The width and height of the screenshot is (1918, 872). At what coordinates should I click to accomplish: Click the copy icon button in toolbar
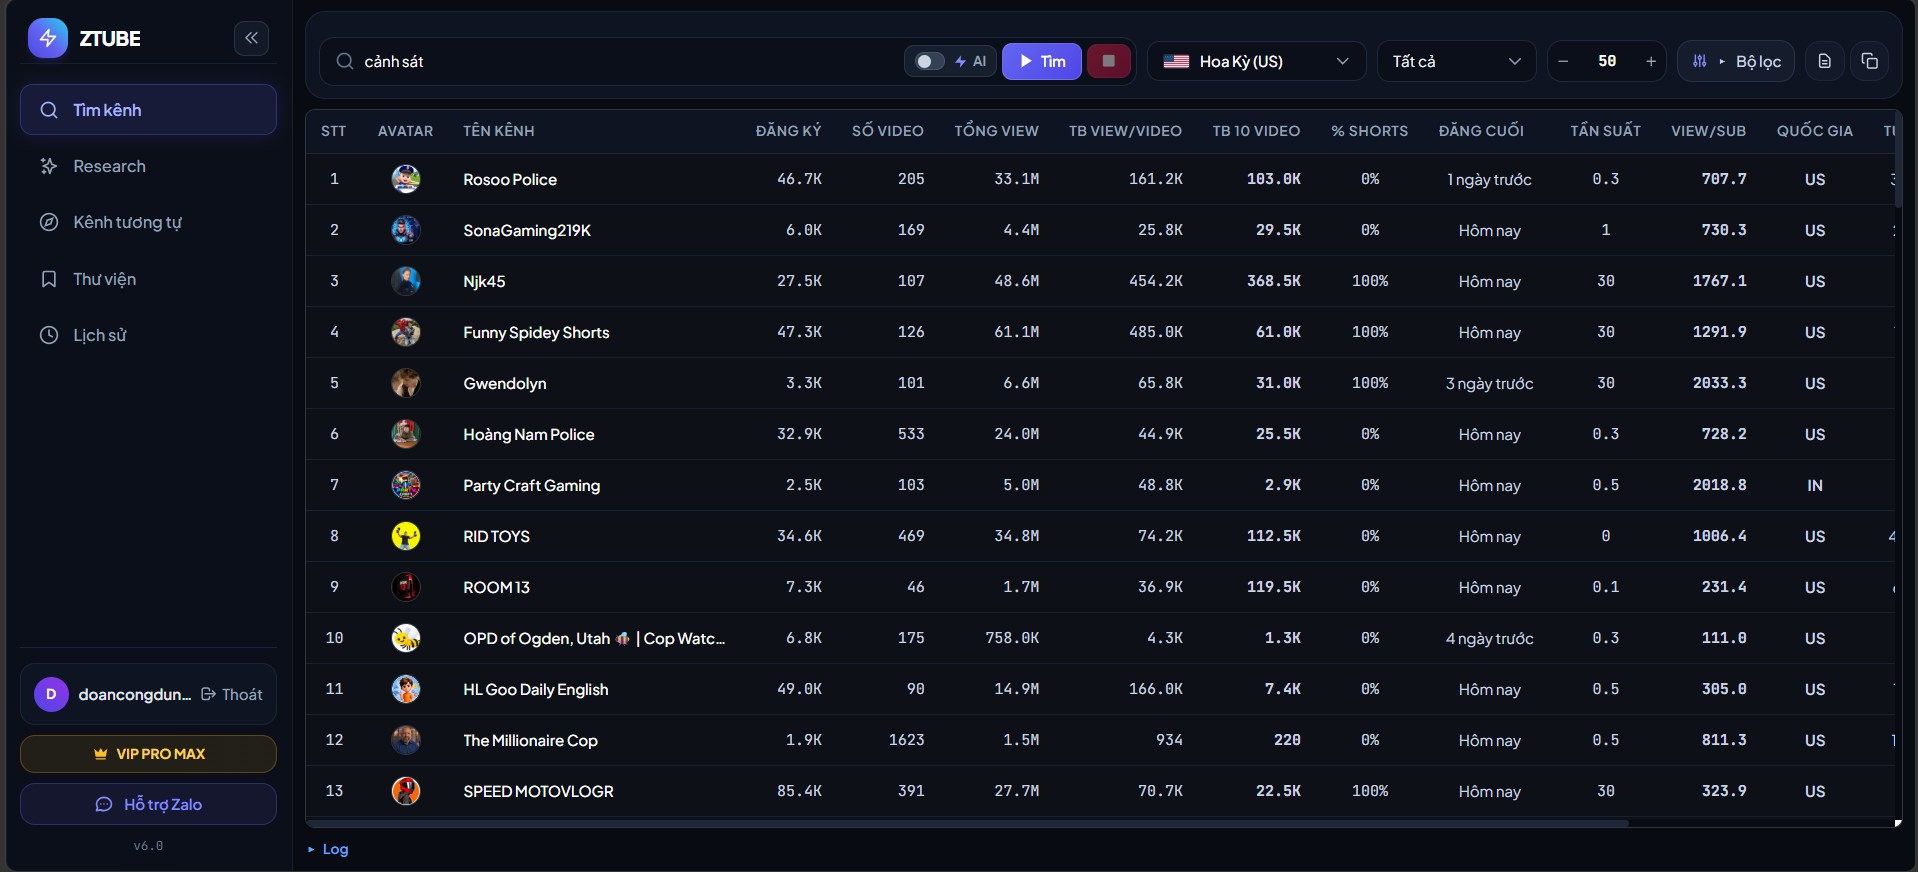1869,61
